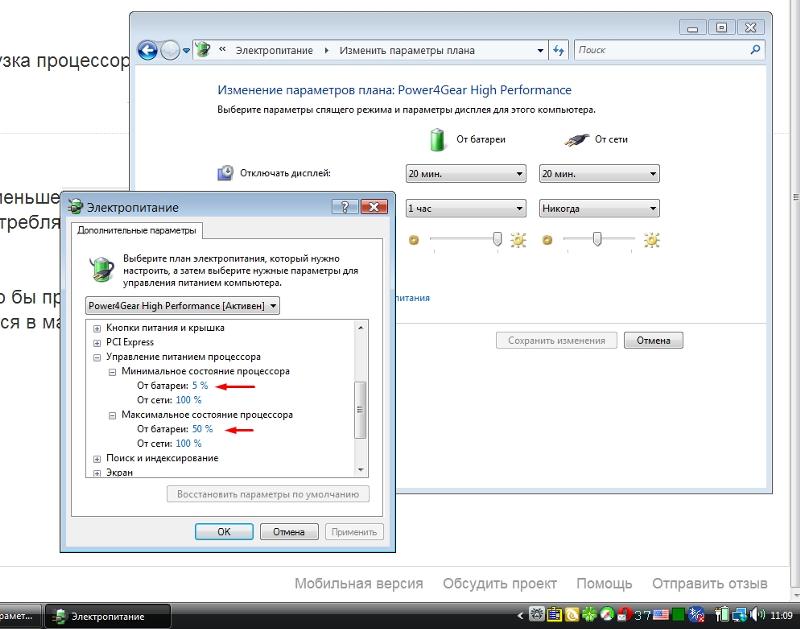
Task: Click Отмена in the Электропитание dialog
Action: pyautogui.click(x=289, y=532)
